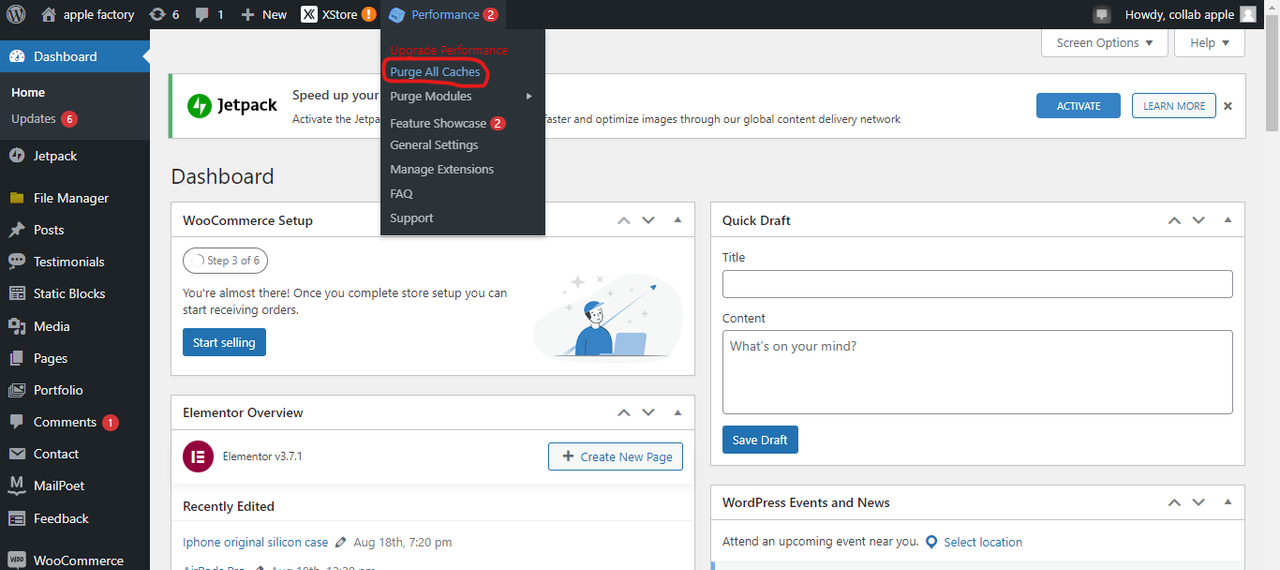Screen dimensions: 1280x570
Task: Click the plus New icon in admin bar
Action: click(x=248, y=14)
